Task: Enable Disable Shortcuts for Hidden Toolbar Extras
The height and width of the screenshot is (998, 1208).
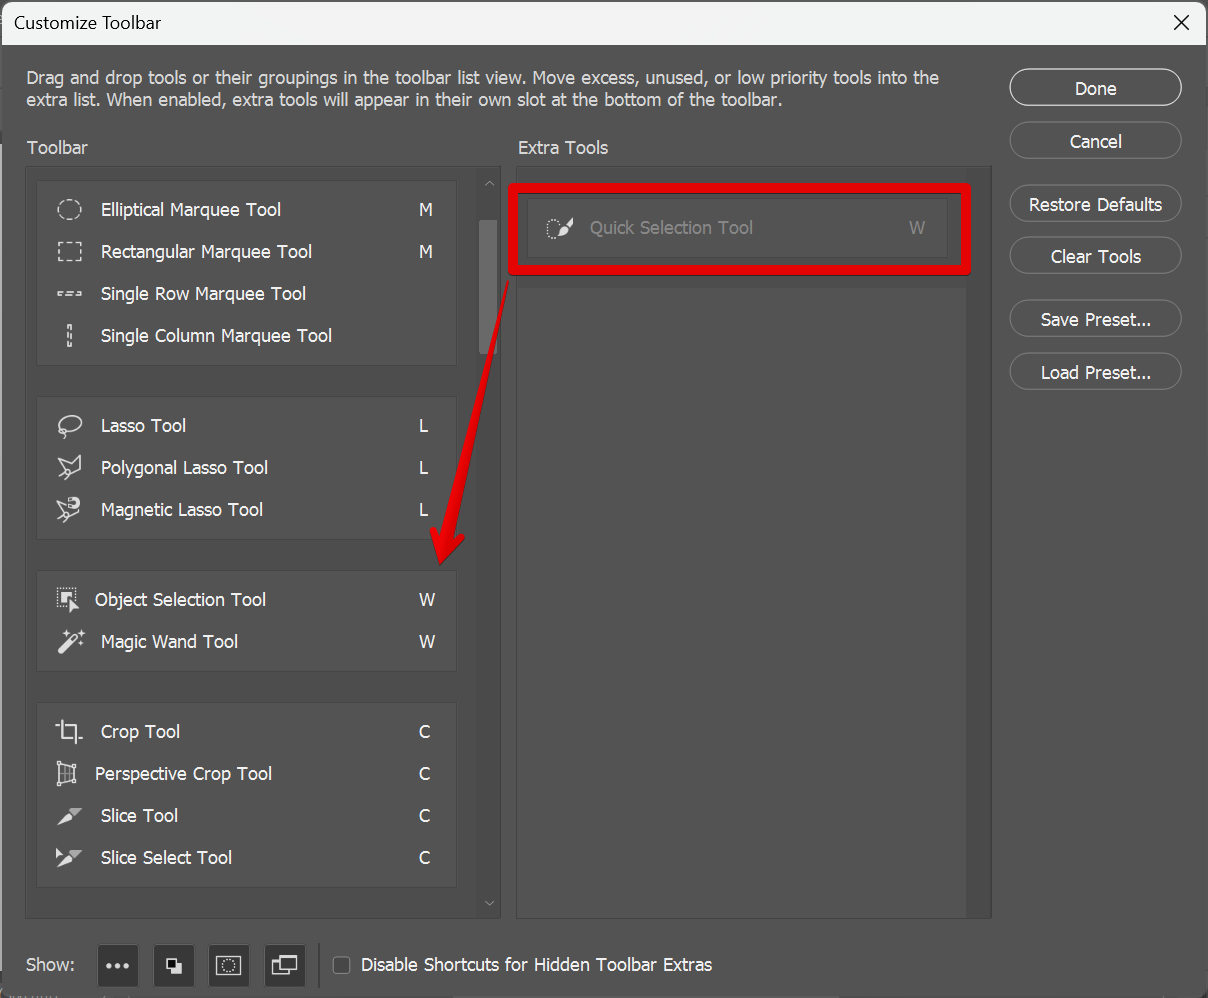Action: coord(342,965)
